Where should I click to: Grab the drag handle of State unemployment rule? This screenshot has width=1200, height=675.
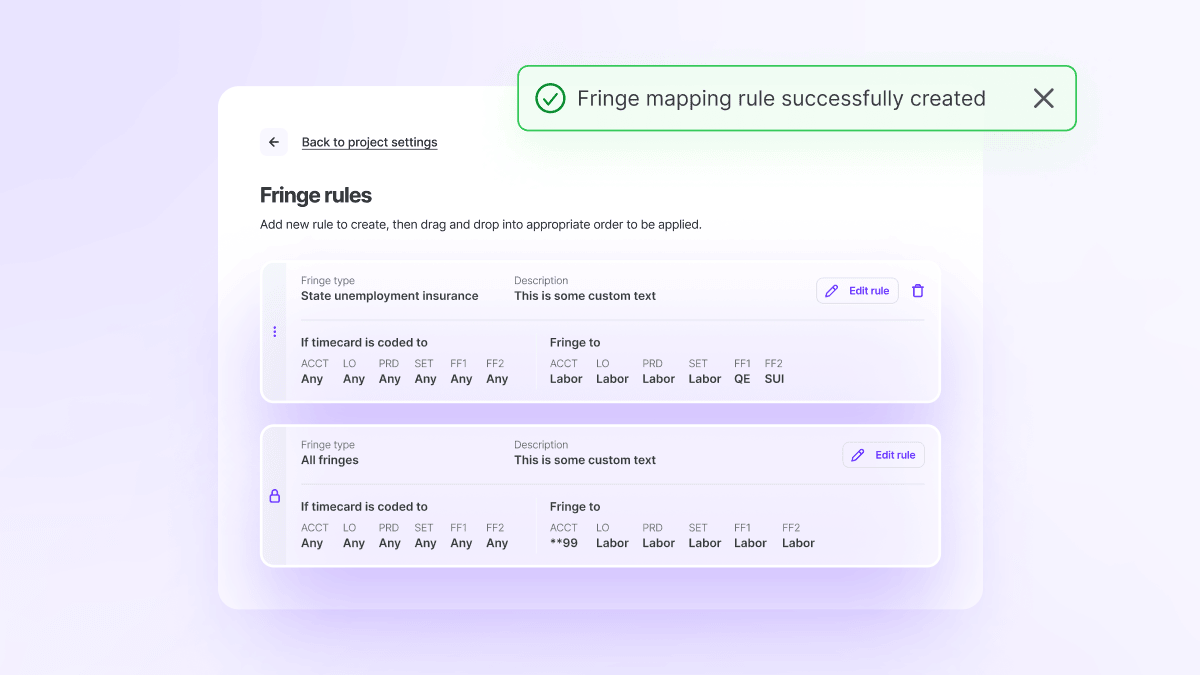pyautogui.click(x=275, y=332)
